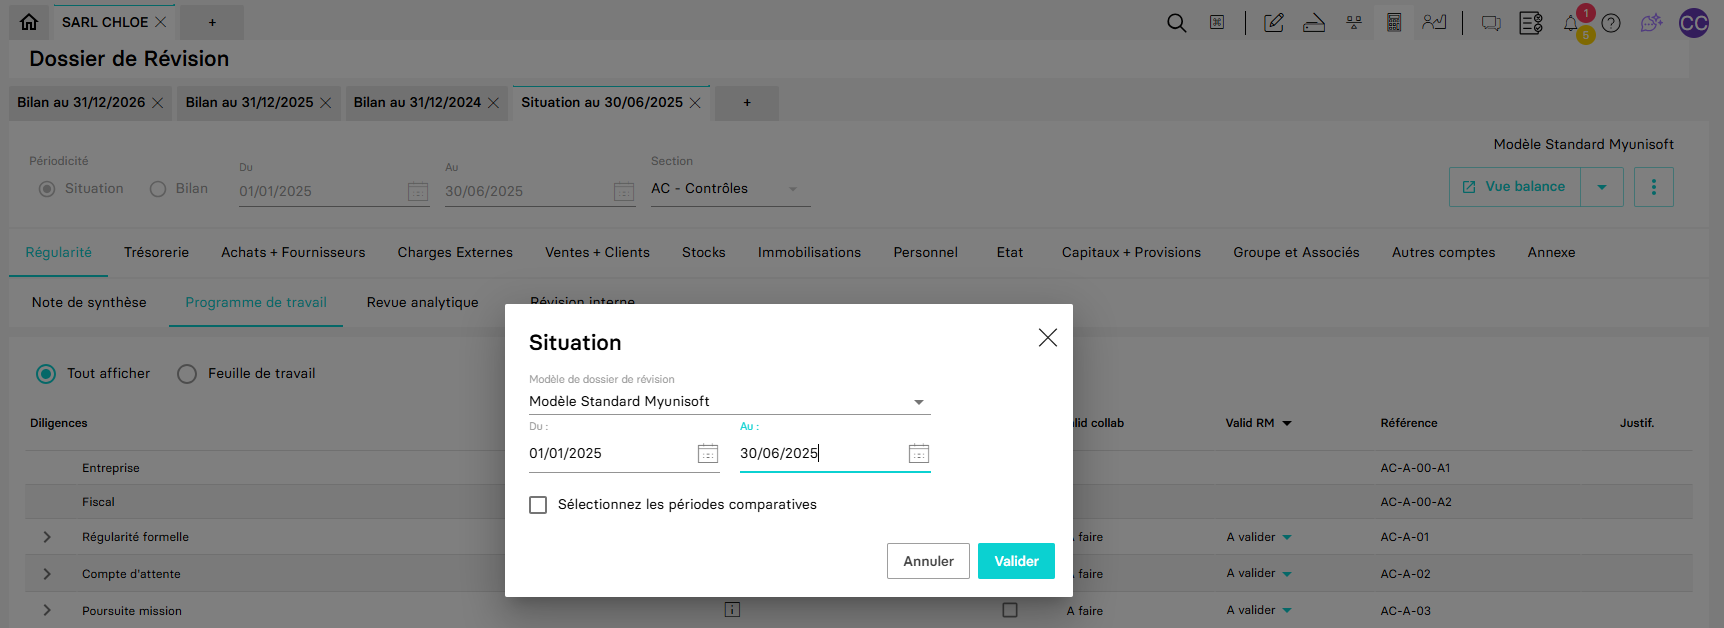The width and height of the screenshot is (1724, 628).
Task: Open the AI chat sparkle icon
Action: click(1651, 23)
